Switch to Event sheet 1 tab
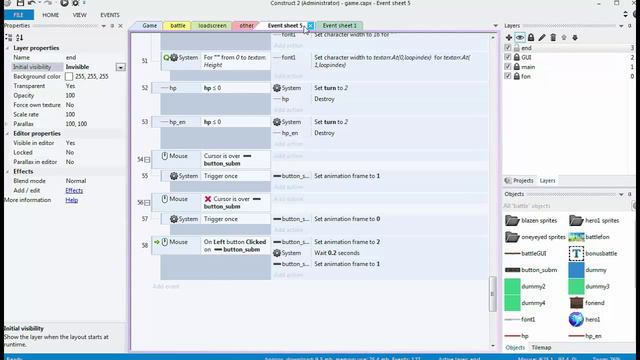The width and height of the screenshot is (640, 360). coord(340,25)
